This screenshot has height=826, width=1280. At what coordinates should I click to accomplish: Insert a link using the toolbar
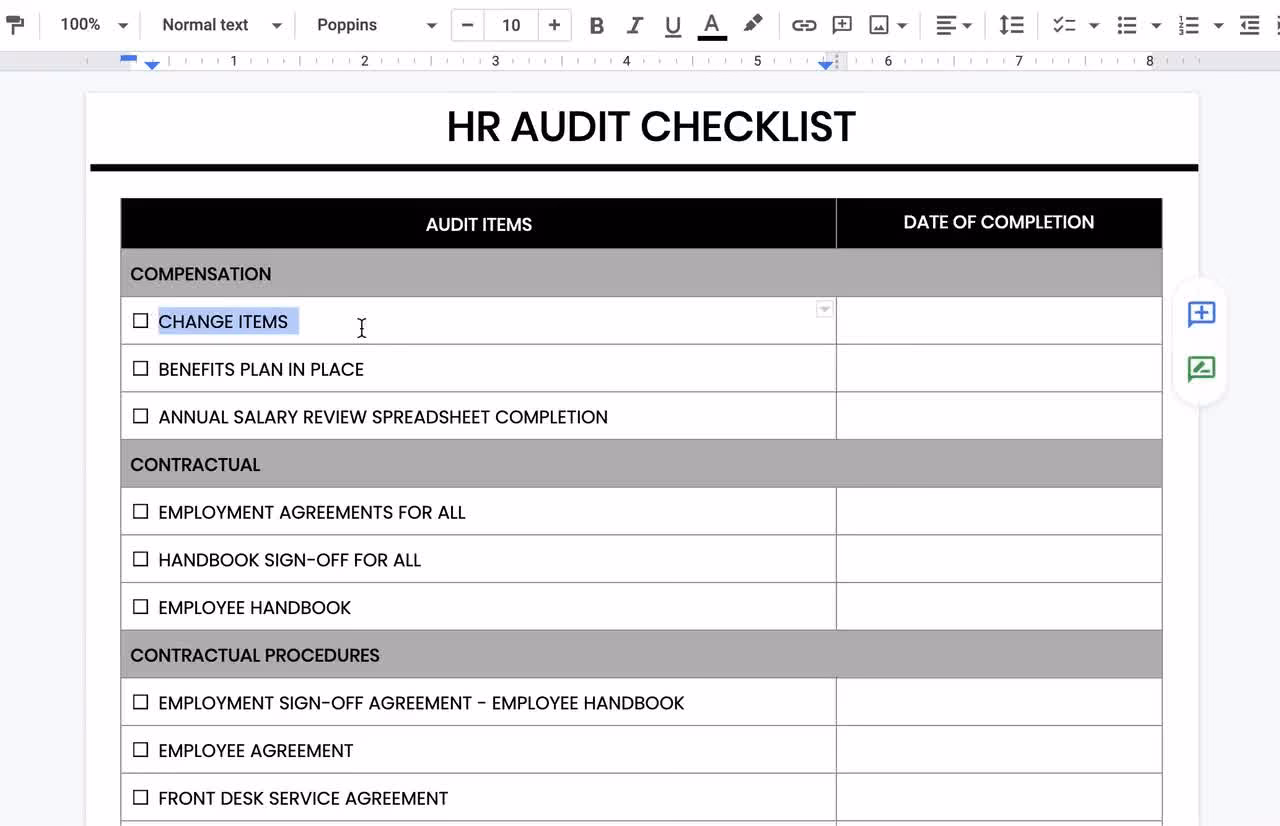(x=804, y=26)
